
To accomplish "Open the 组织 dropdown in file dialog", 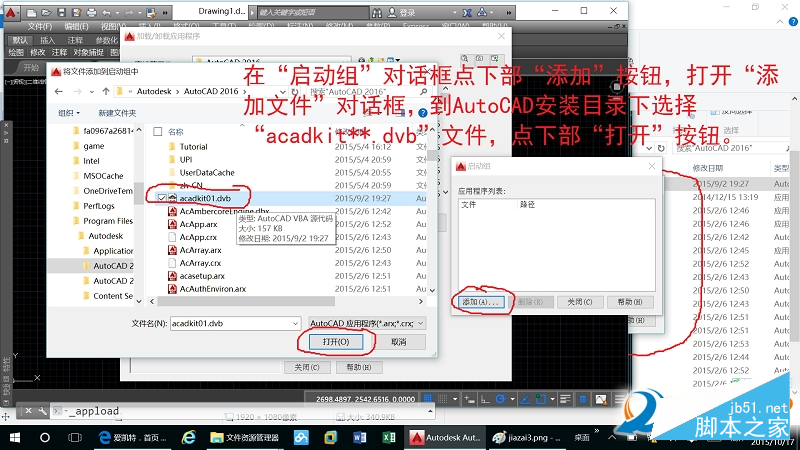I will click(69, 113).
